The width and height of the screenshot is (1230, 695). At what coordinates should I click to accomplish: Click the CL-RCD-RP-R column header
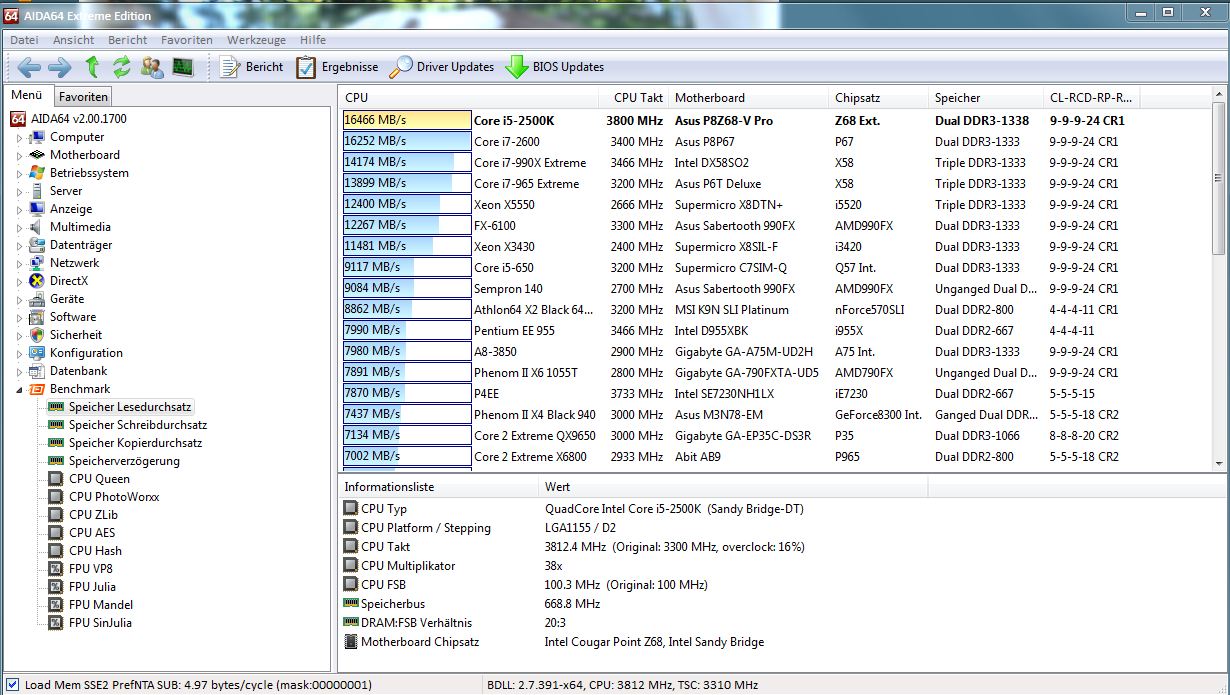[1090, 98]
